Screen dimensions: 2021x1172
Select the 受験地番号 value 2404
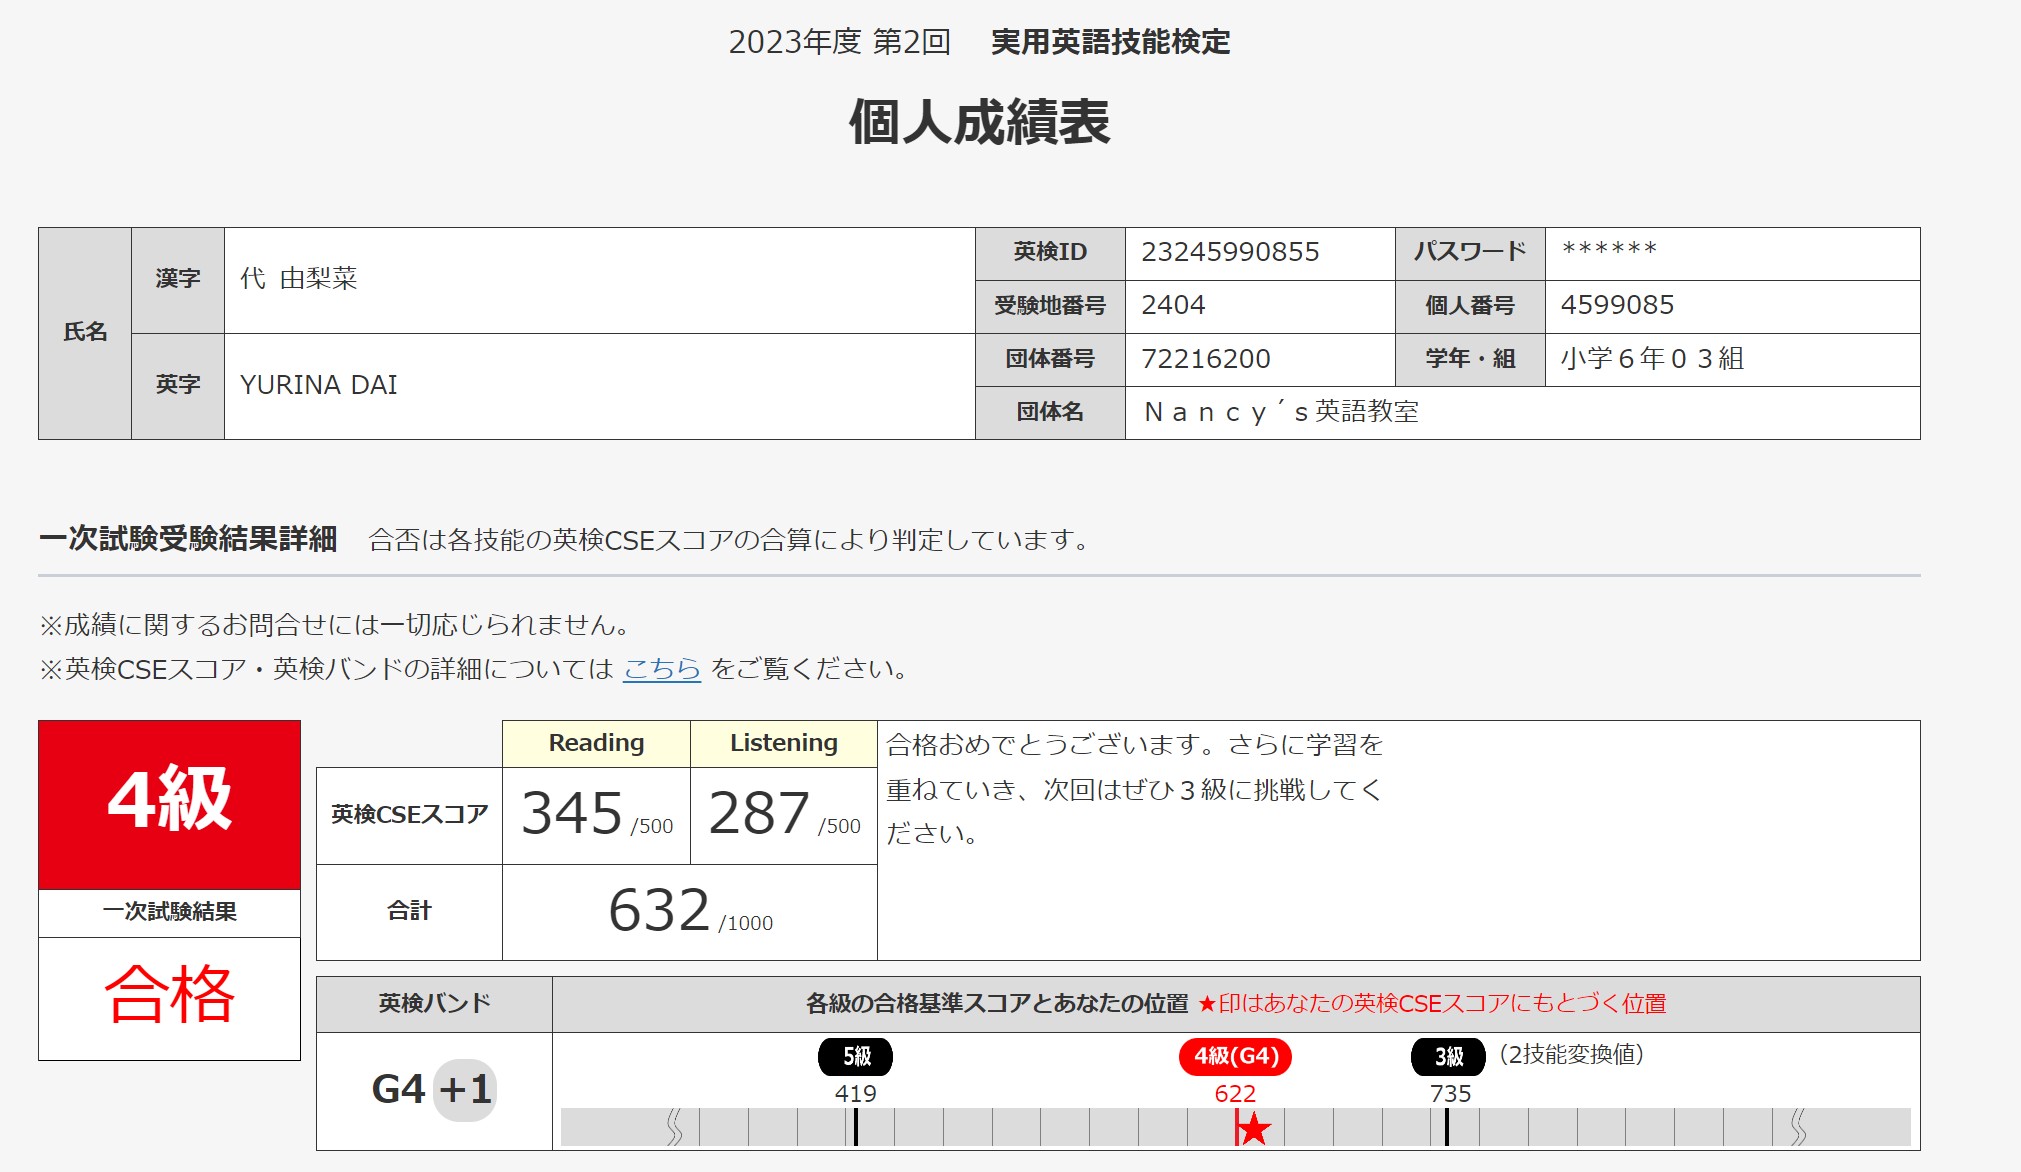point(1173,305)
